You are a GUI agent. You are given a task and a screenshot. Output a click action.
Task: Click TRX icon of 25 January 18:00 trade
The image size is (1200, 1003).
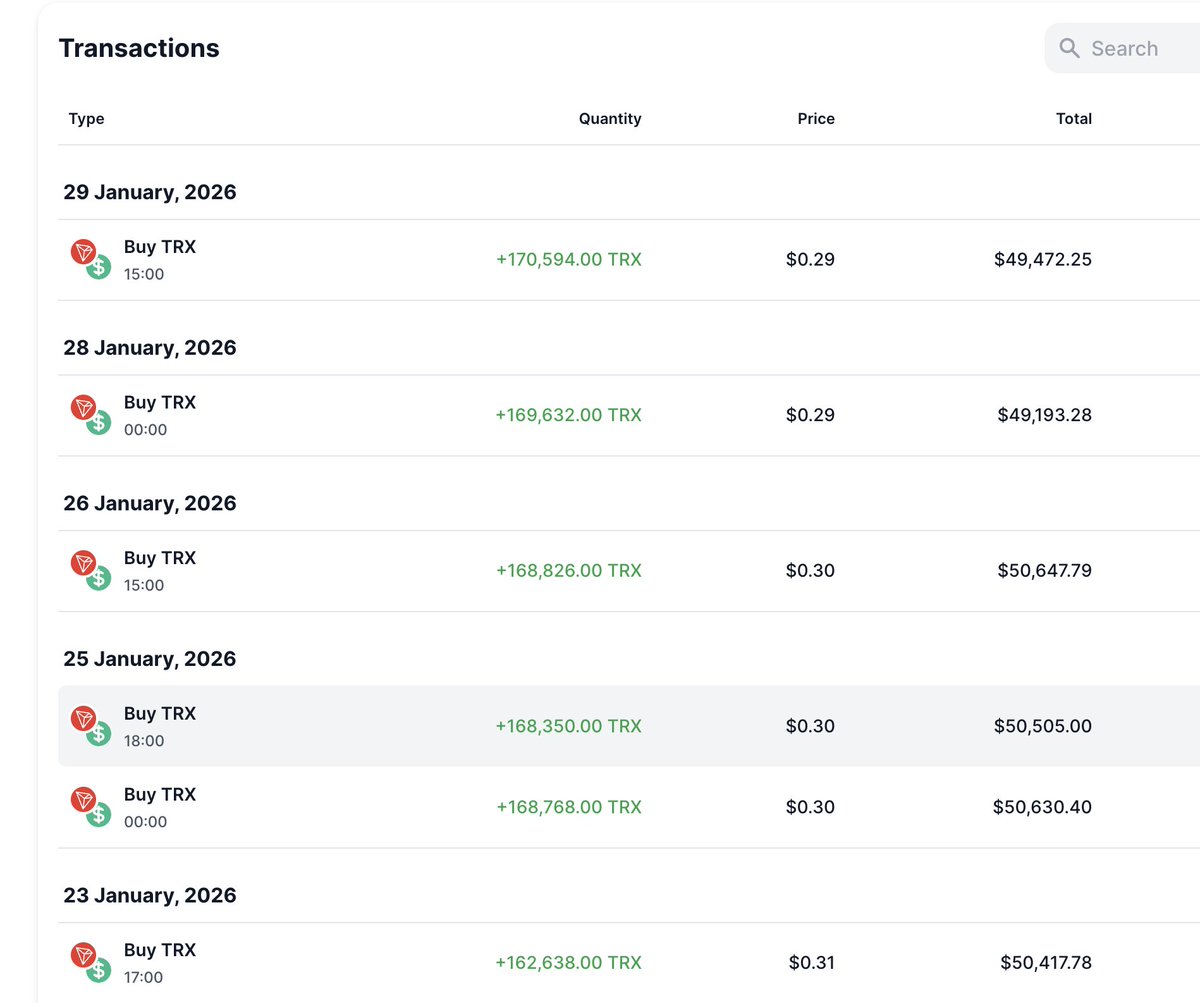[84, 719]
